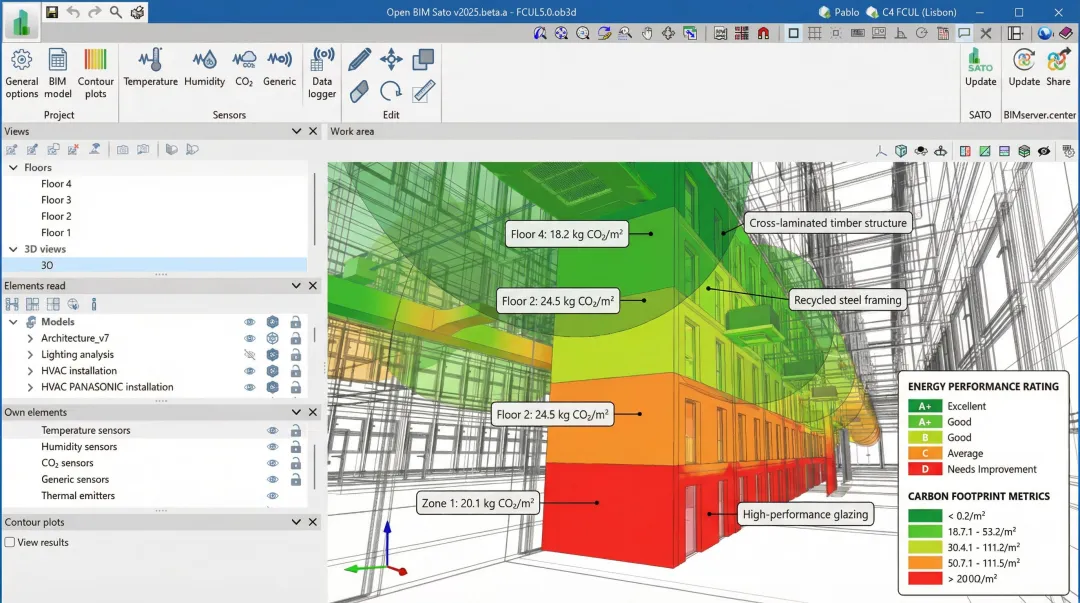Screen dimensions: 1080x603
Task: Click the SATO Update button
Action: (x=980, y=68)
